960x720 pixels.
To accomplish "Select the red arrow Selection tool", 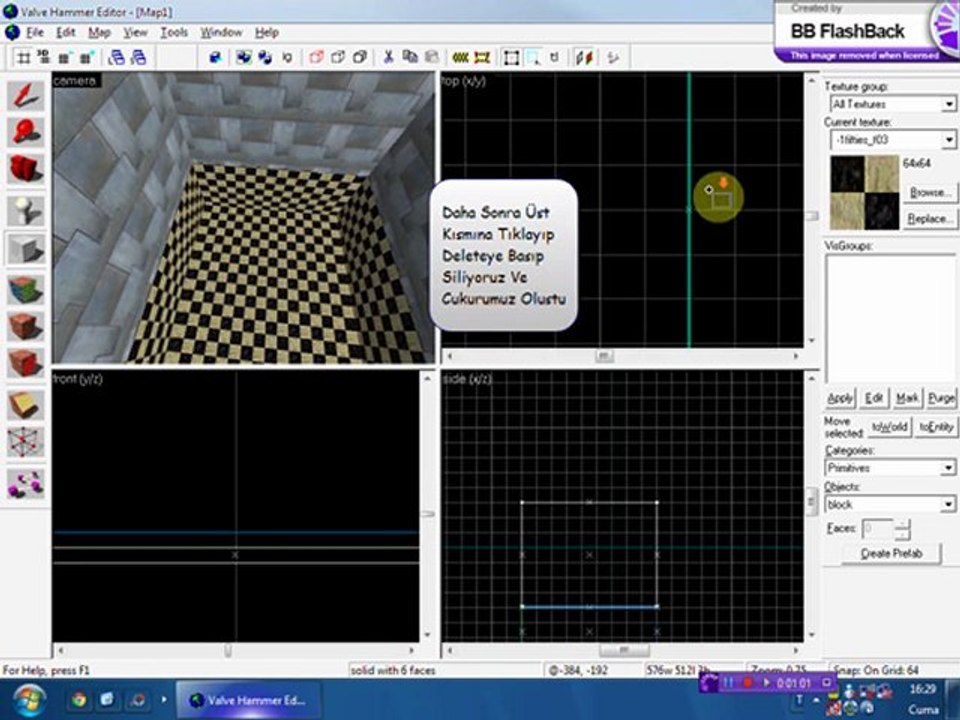I will click(x=25, y=95).
